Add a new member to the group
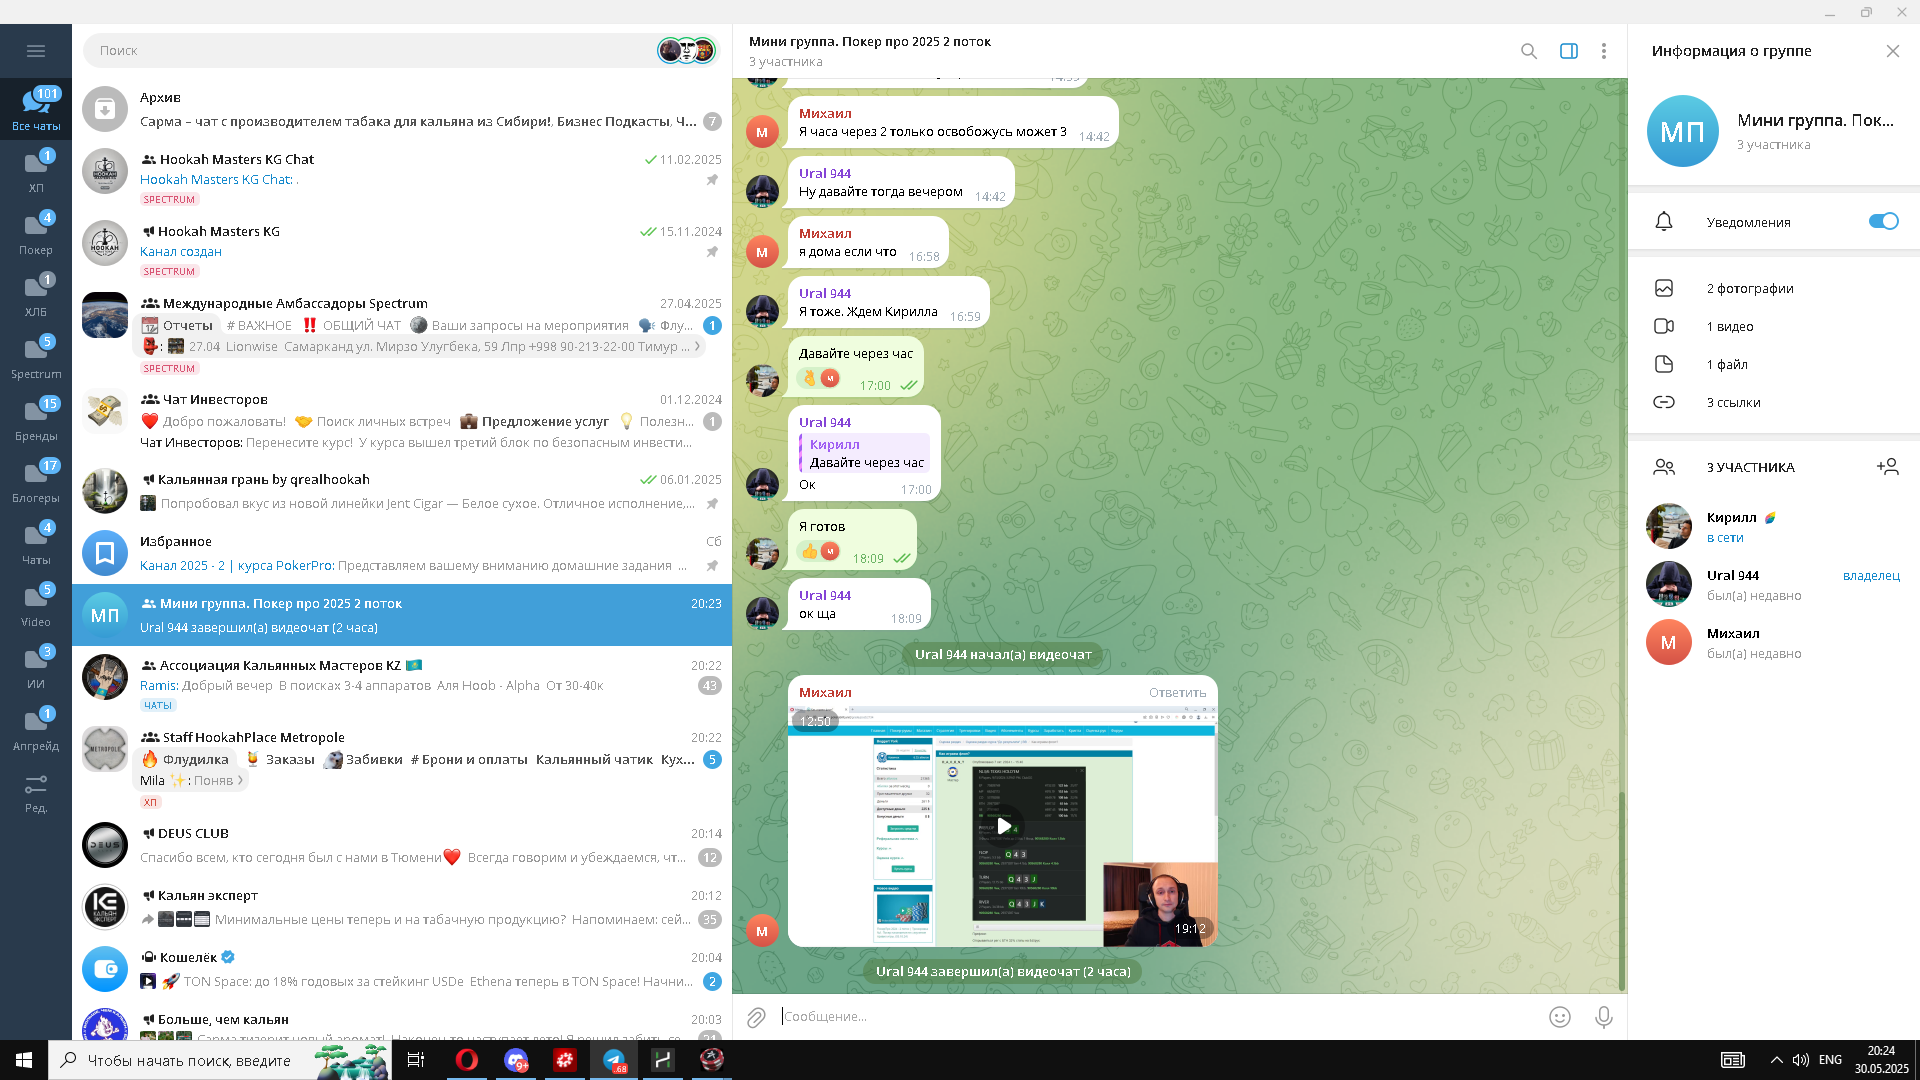1920x1080 pixels. coord(1888,467)
